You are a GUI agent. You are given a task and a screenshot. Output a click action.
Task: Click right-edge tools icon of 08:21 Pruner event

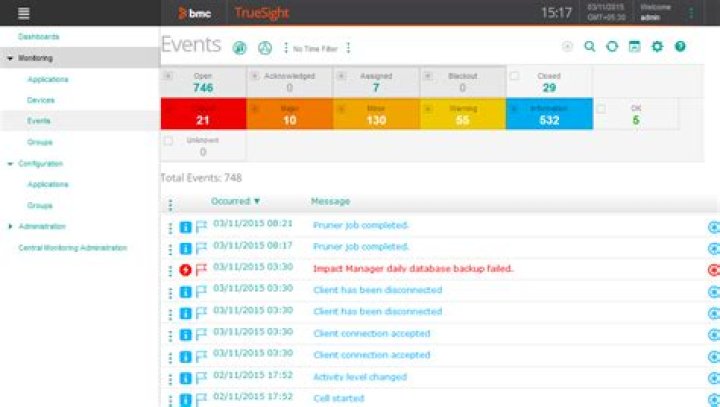pos(714,227)
